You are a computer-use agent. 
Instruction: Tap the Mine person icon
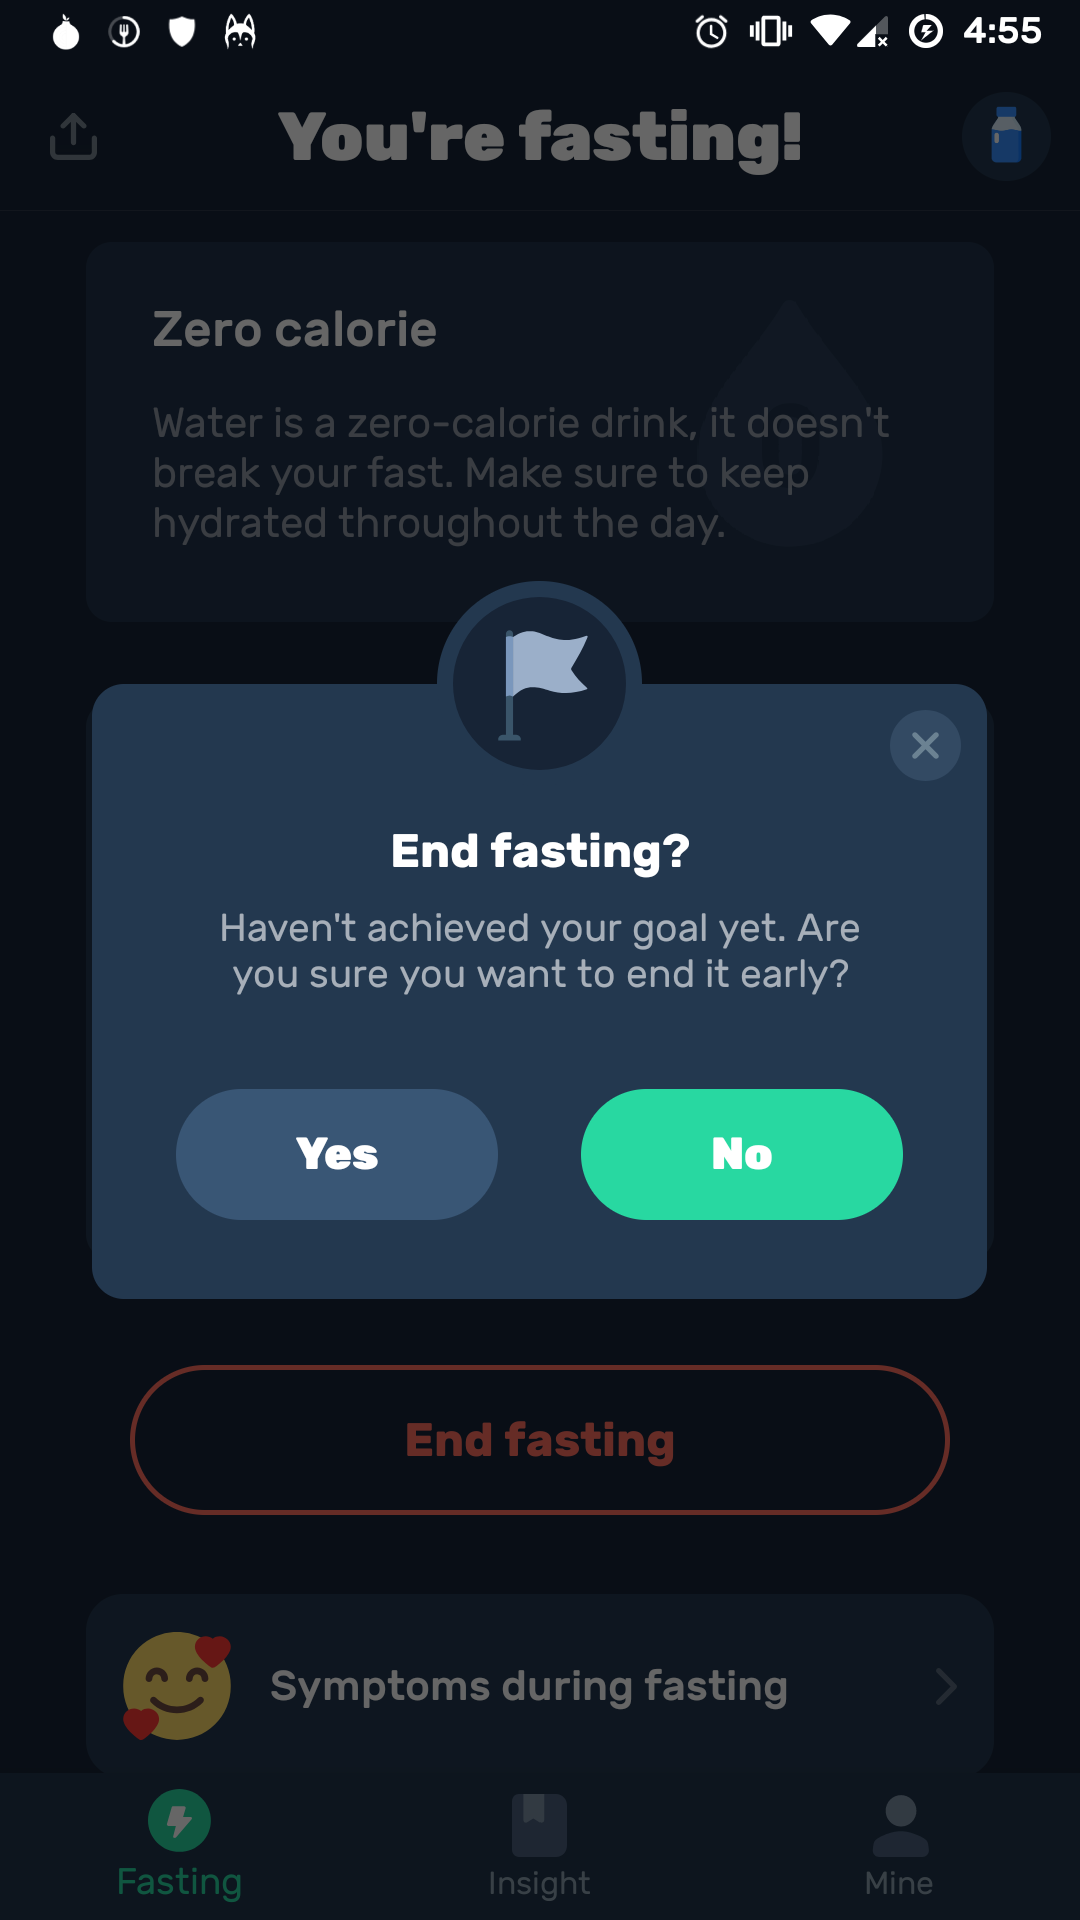coord(900,1824)
